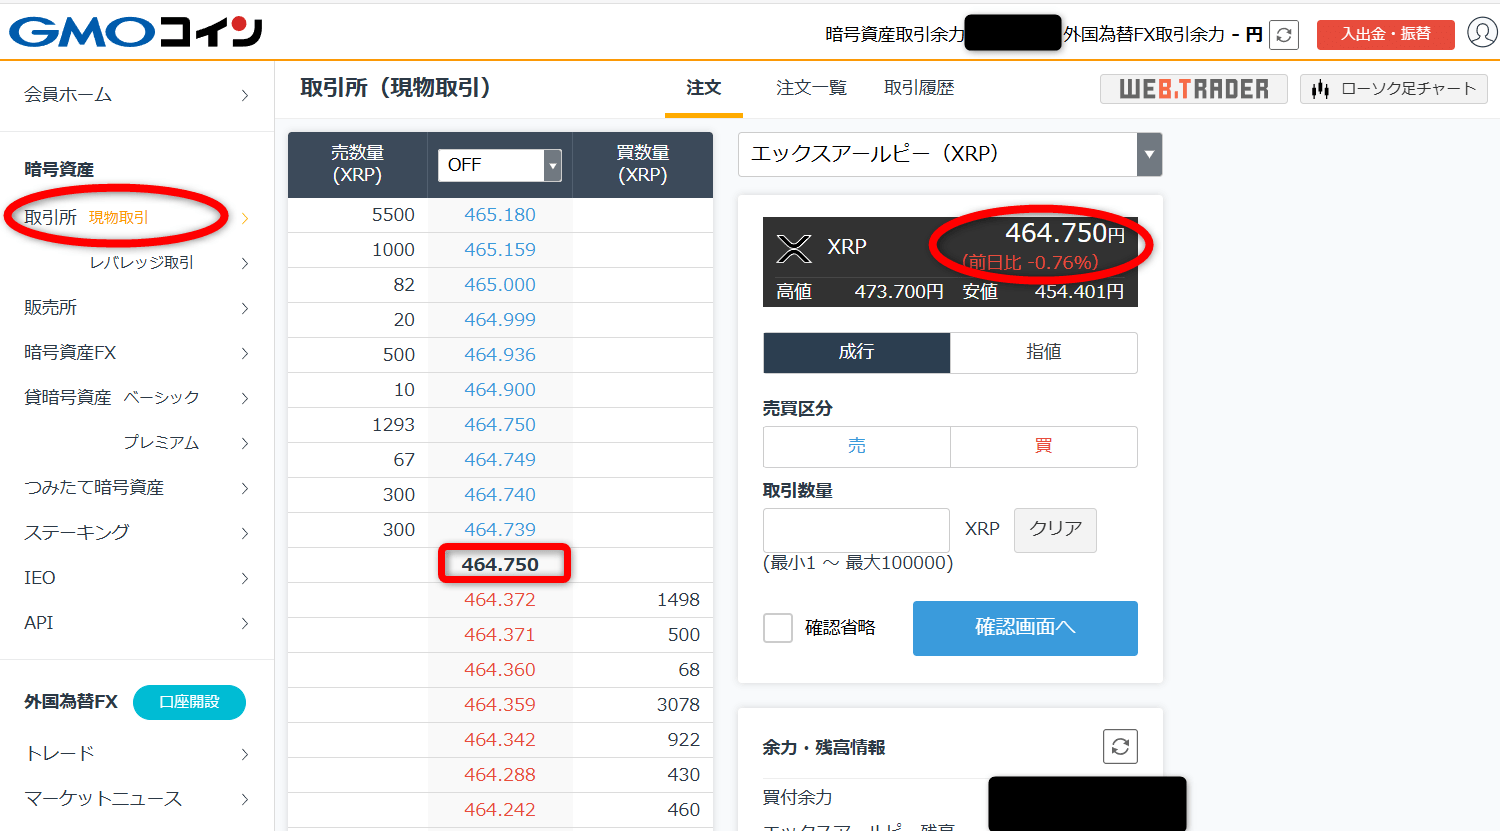Select the 指値 order type tab
This screenshot has height=831, width=1500.
coord(1044,352)
